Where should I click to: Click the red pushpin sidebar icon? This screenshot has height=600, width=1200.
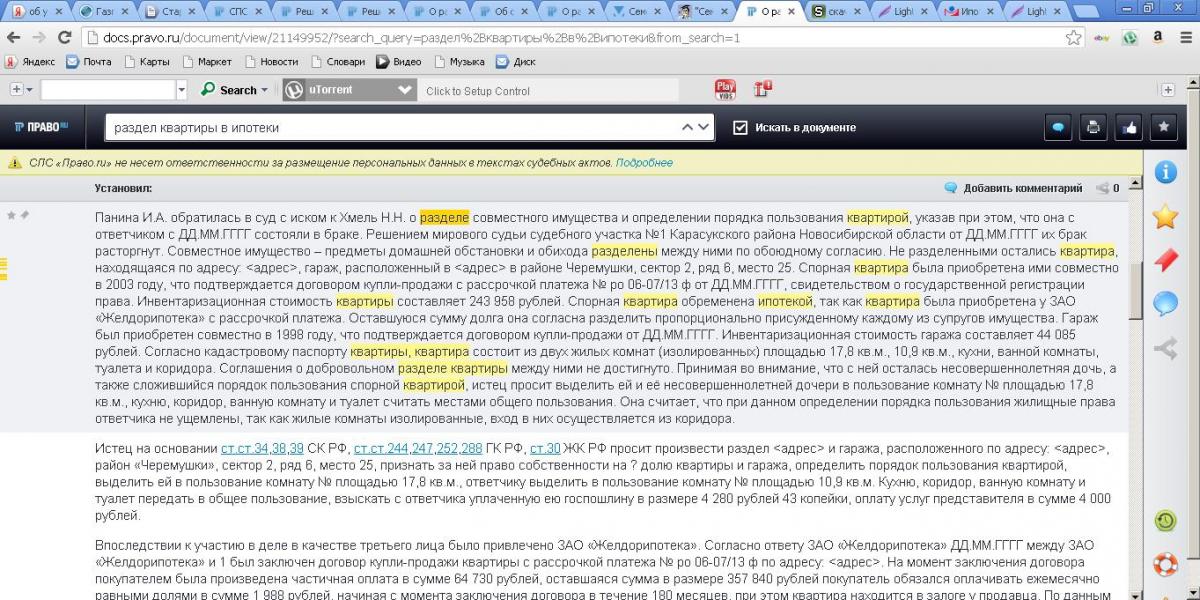coord(1165,260)
